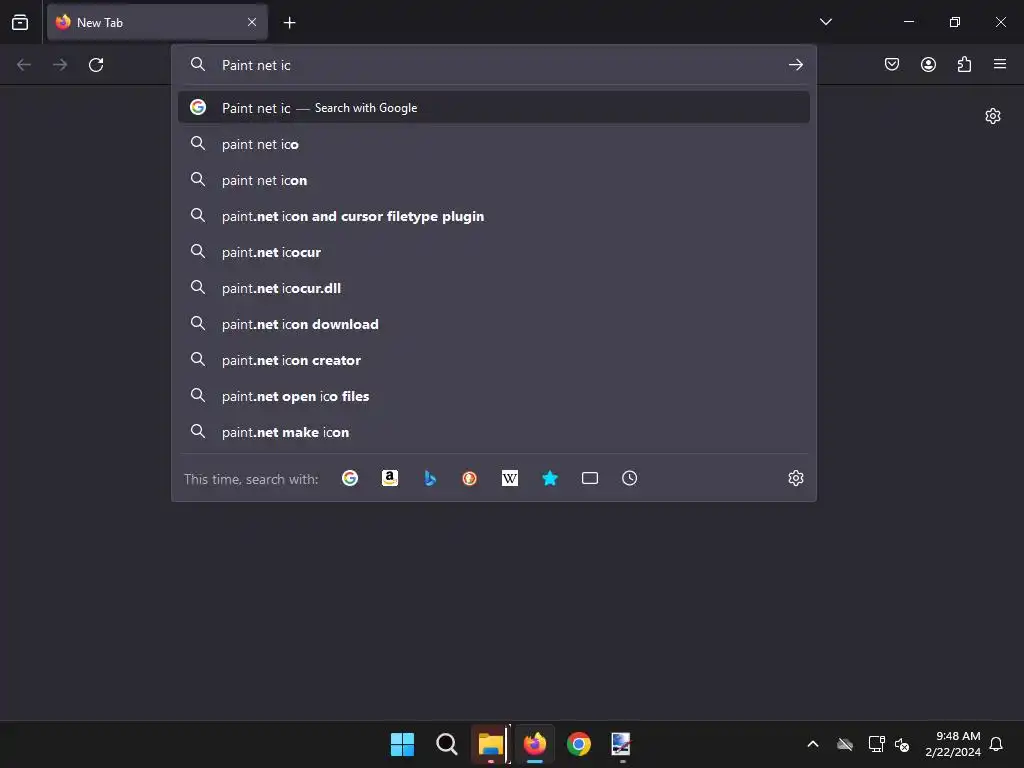Choose suggestion 'paint net icon'
Viewport: 1024px width, 768px height.
(494, 180)
